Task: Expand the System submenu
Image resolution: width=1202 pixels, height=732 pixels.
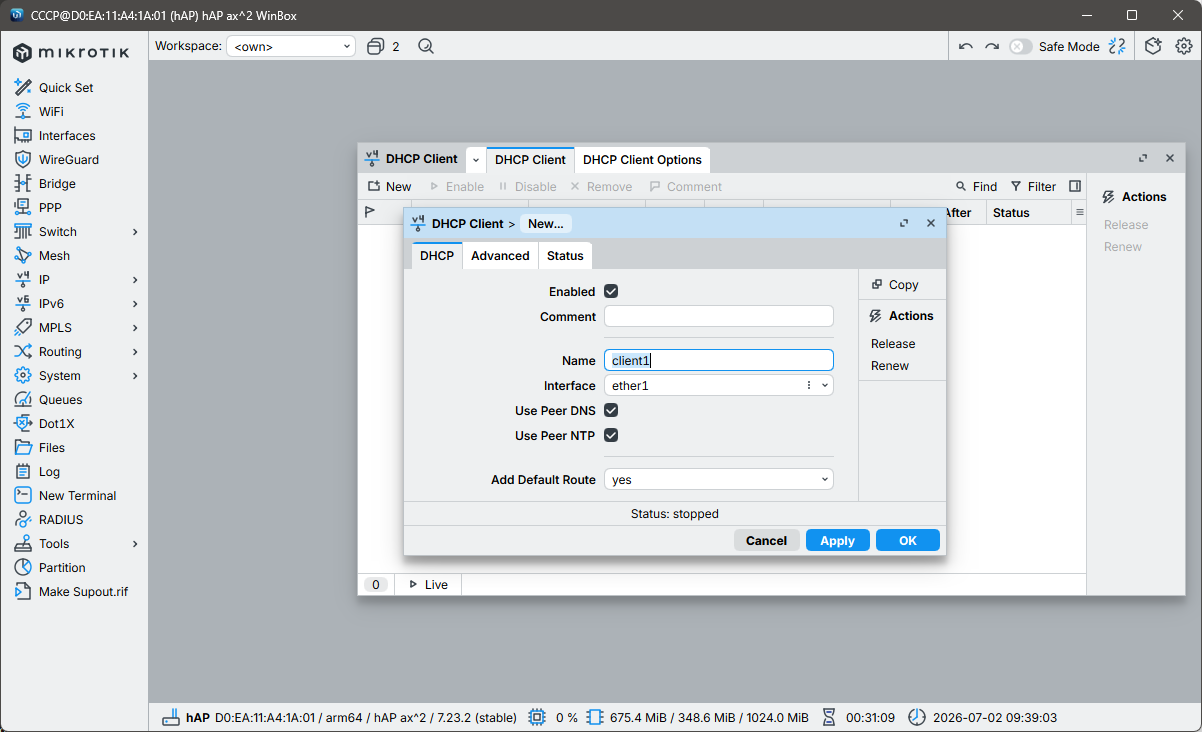Action: point(135,375)
